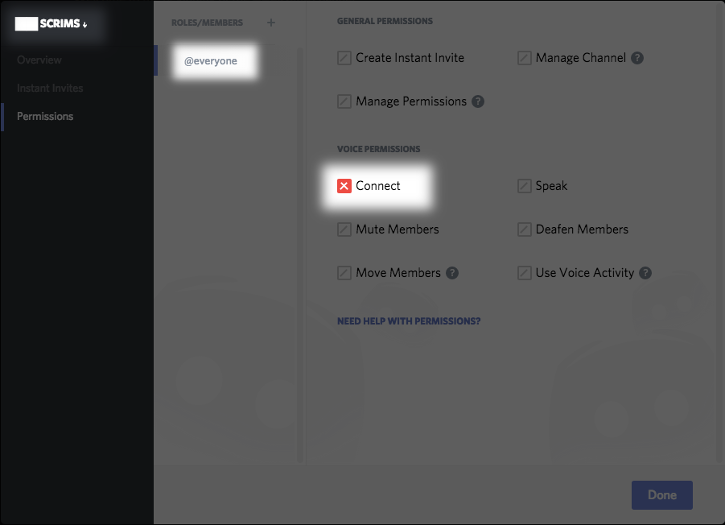Toggle the Use Voice Activity checkbox
The height and width of the screenshot is (525, 725).
click(x=524, y=273)
